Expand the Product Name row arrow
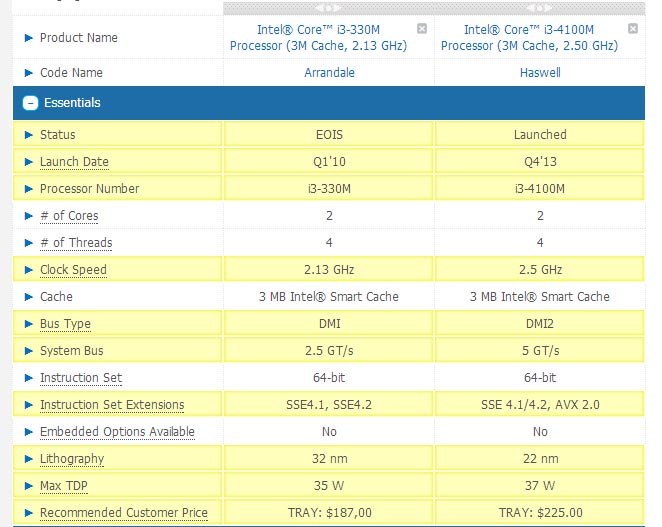This screenshot has width=662, height=527. click(x=29, y=38)
